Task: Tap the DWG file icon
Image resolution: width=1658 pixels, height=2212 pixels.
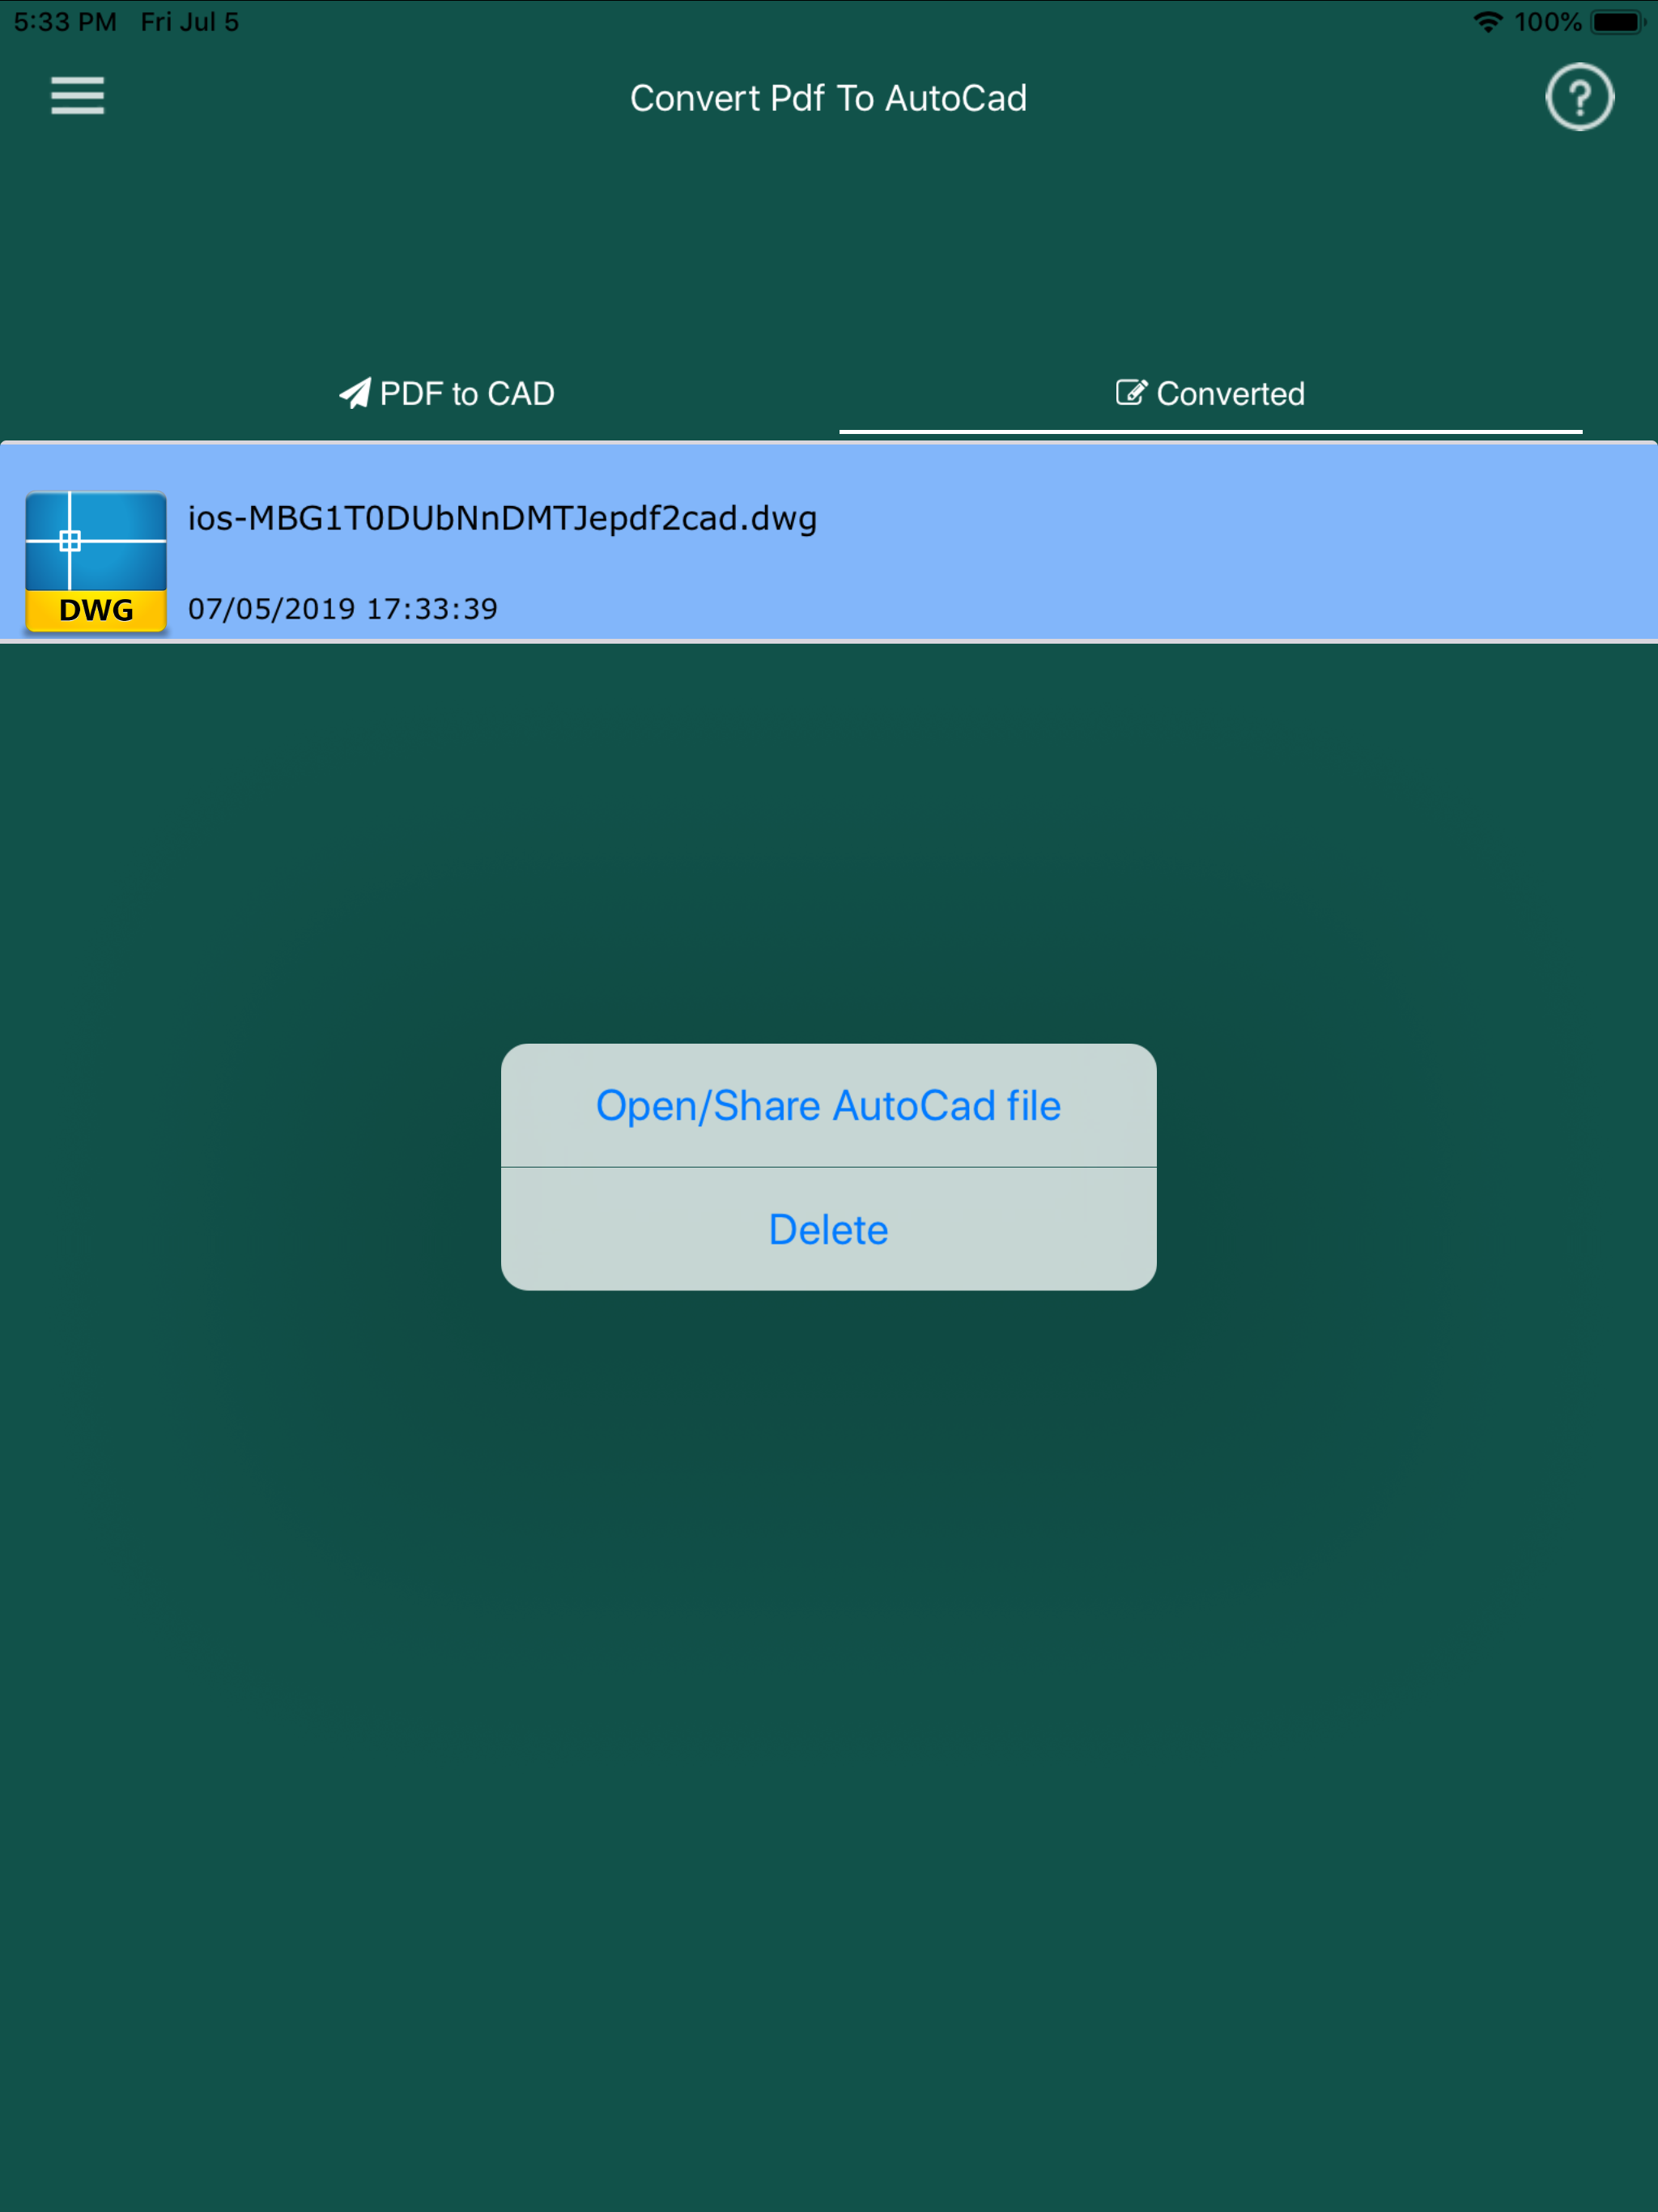Action: 96,560
